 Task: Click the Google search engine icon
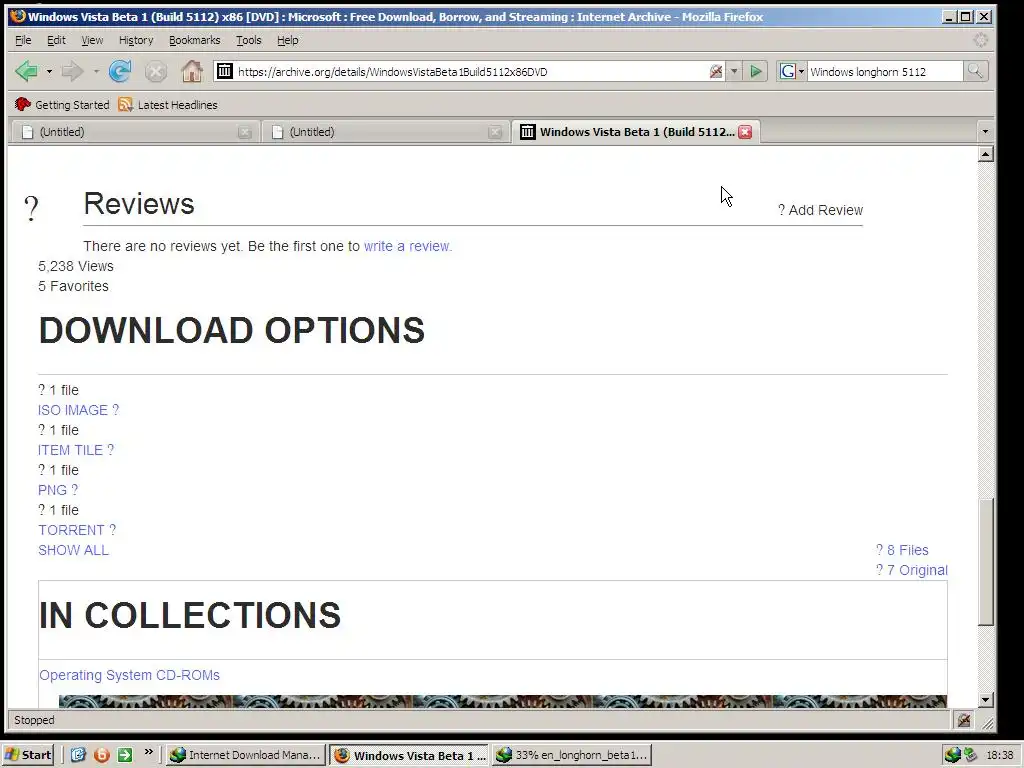pos(788,71)
